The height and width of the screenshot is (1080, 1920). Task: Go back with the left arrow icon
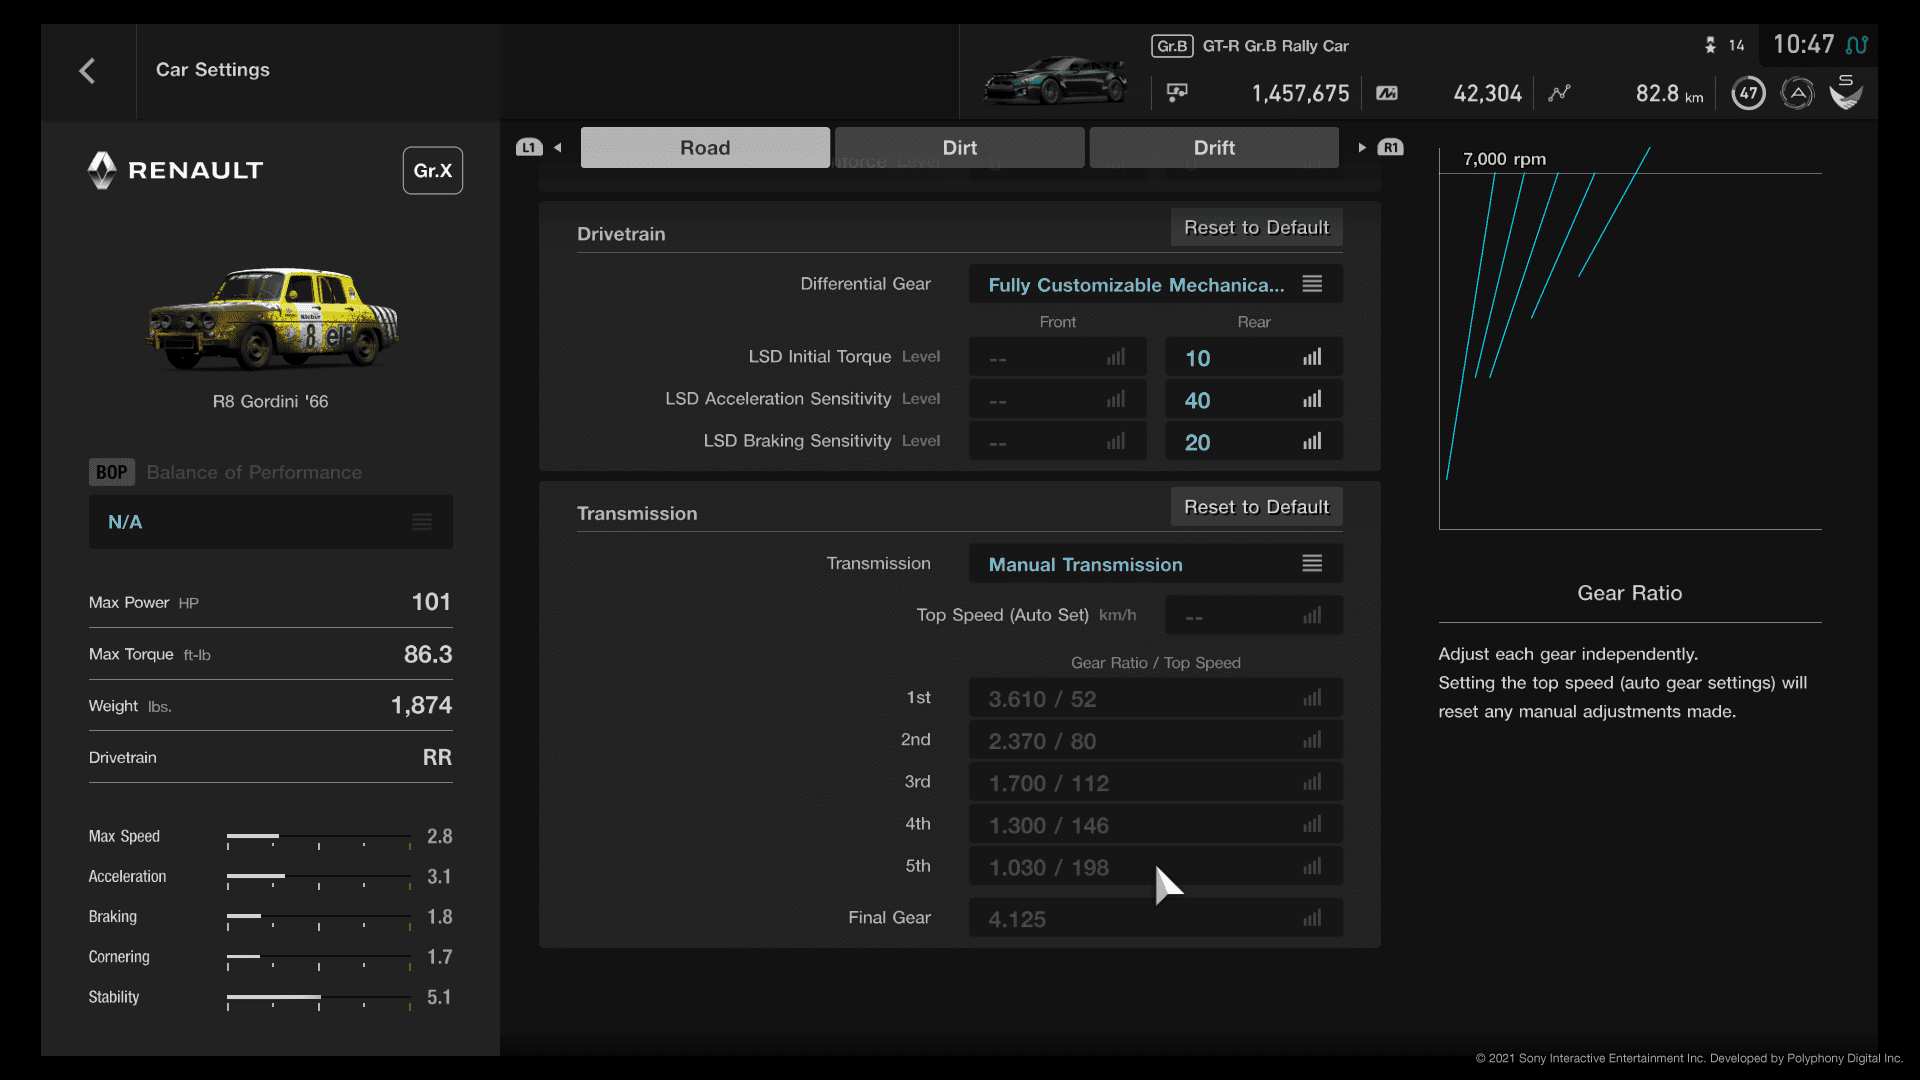point(87,71)
